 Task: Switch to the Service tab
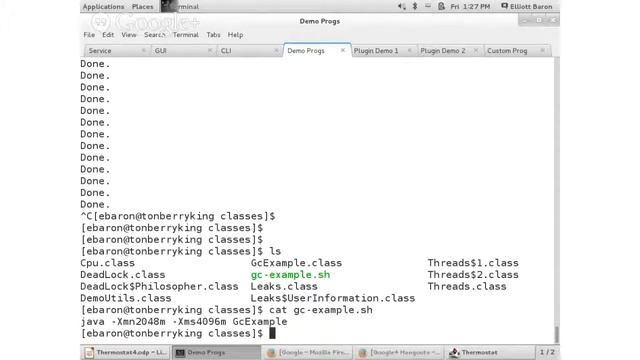117,51
